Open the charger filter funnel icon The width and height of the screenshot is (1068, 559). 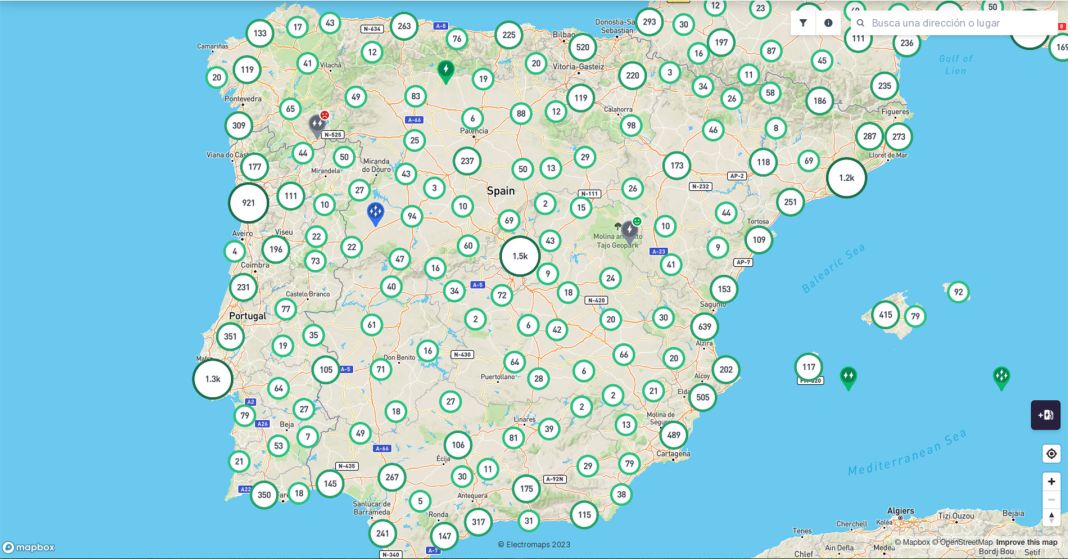[803, 23]
